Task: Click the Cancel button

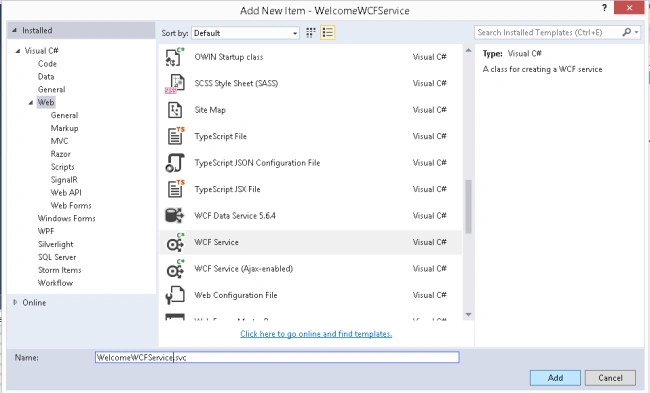Action: [x=610, y=378]
